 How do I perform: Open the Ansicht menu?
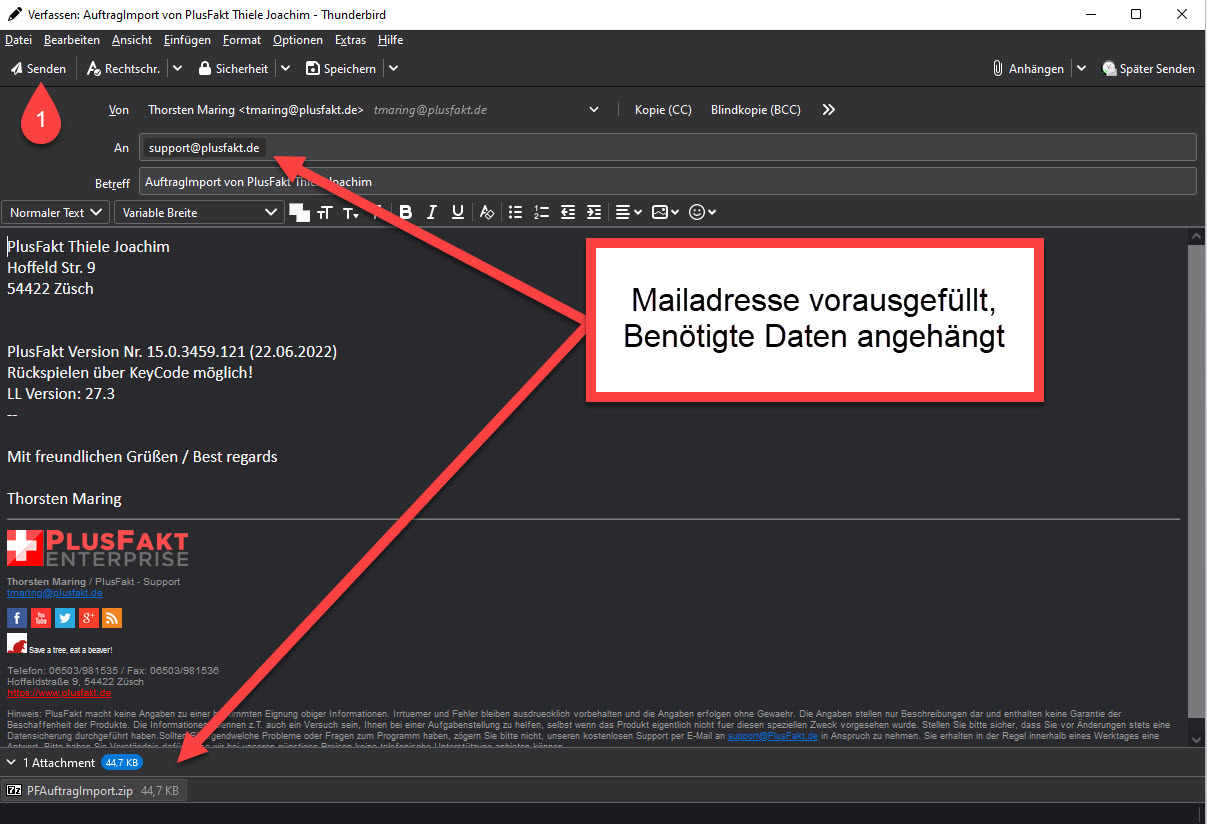(132, 40)
